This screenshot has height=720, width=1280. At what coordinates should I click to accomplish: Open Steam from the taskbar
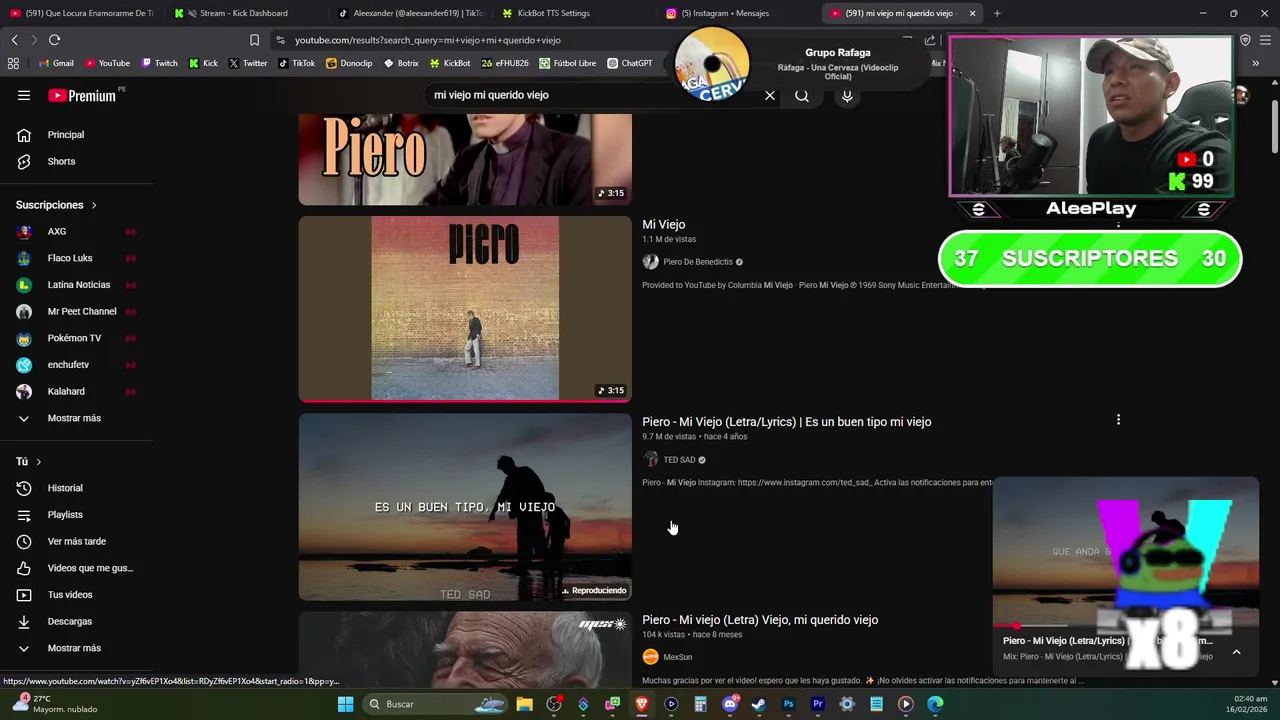point(759,704)
